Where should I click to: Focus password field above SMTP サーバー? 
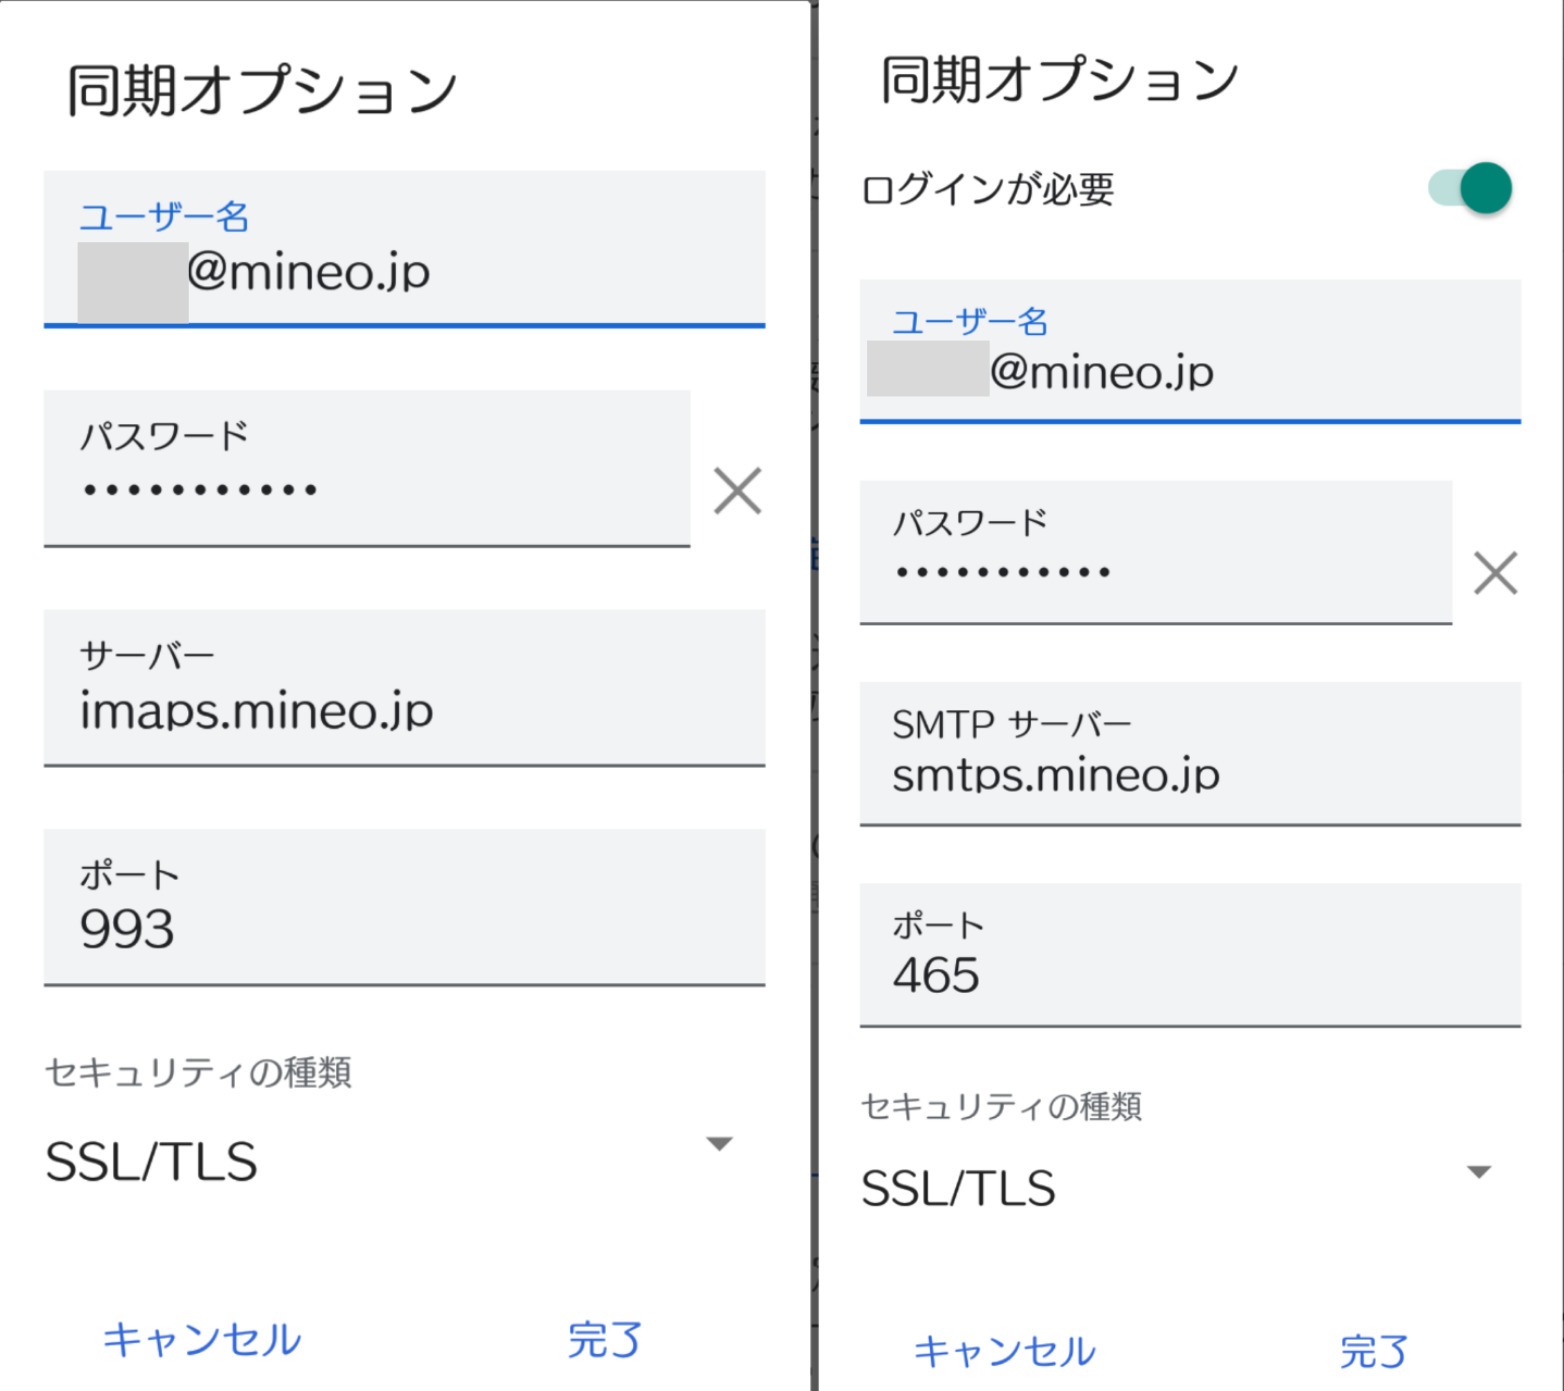[1155, 553]
